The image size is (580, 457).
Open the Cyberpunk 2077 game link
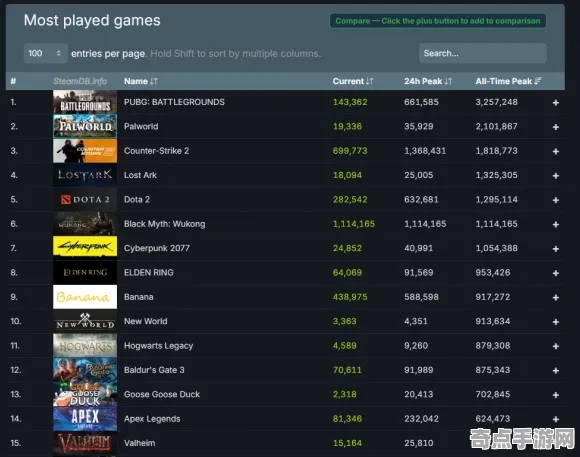156,248
